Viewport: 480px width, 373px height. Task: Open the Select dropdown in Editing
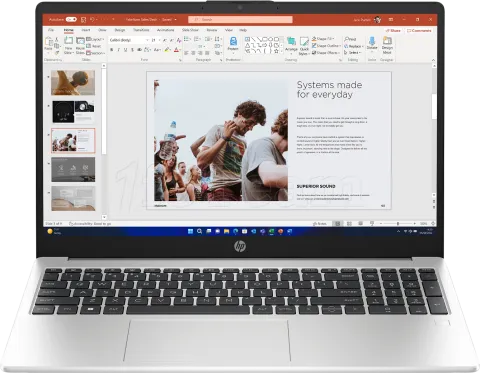click(x=352, y=53)
